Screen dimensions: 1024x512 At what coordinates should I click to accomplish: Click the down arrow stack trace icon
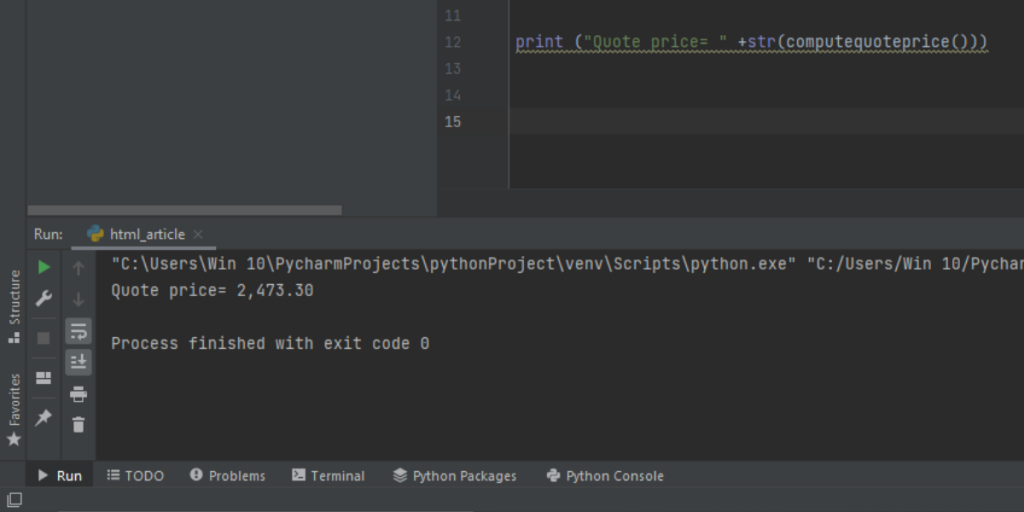coord(78,299)
